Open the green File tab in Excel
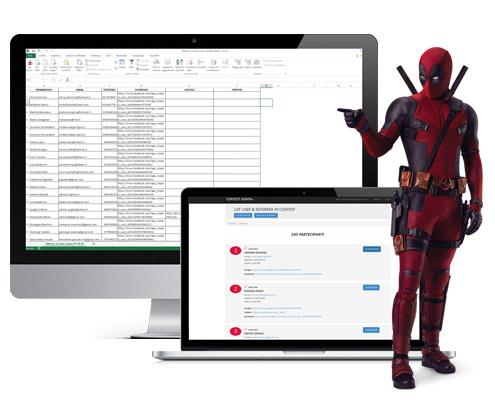Image resolution: width=495 pixels, height=400 pixels. [31, 56]
